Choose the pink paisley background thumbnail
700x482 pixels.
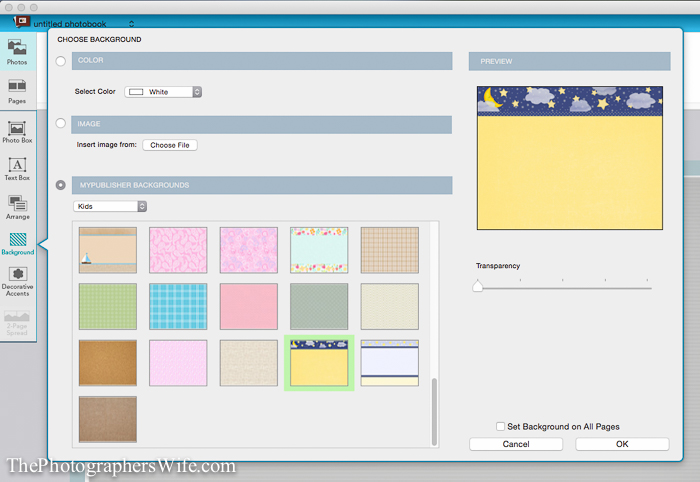(x=178, y=250)
